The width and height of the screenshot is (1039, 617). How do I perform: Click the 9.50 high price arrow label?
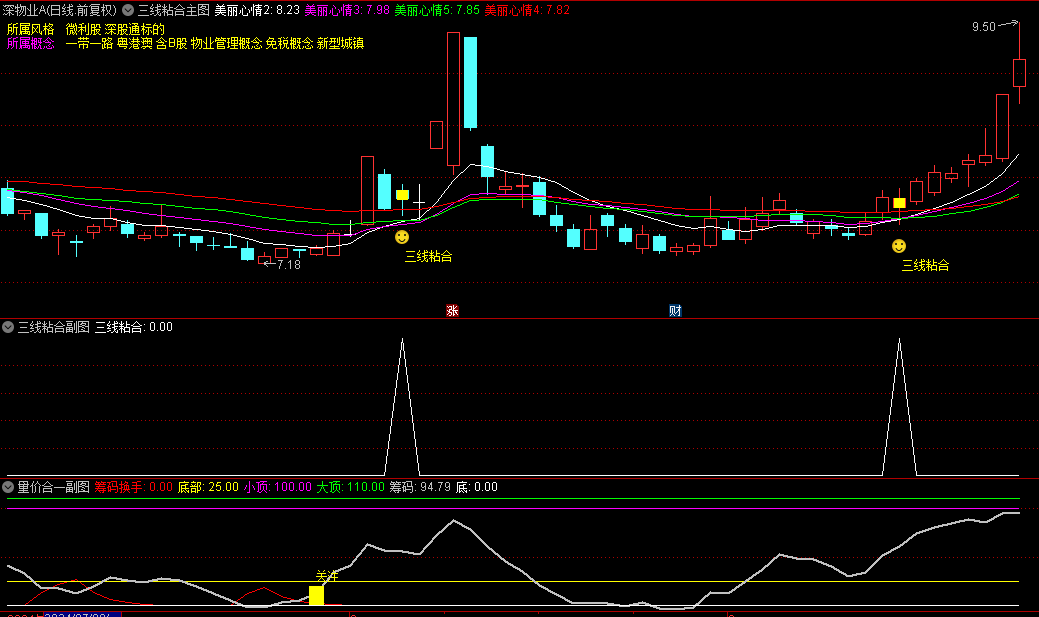(x=984, y=27)
